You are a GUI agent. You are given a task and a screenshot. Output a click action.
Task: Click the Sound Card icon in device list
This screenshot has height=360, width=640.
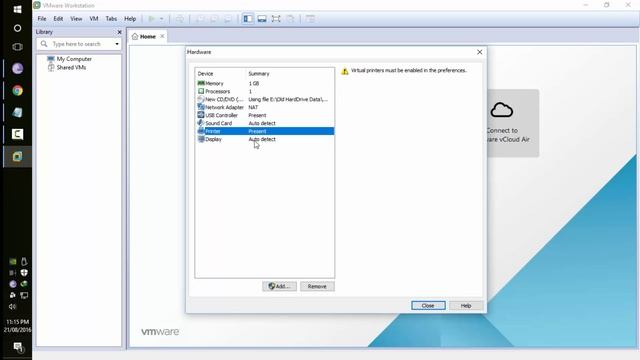point(201,123)
